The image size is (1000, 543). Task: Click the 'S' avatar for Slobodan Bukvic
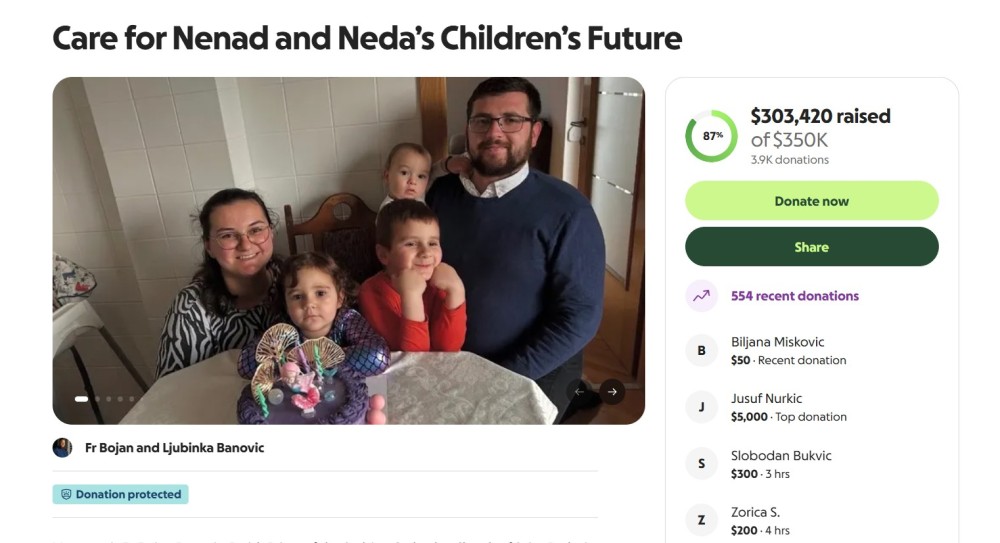coord(701,464)
